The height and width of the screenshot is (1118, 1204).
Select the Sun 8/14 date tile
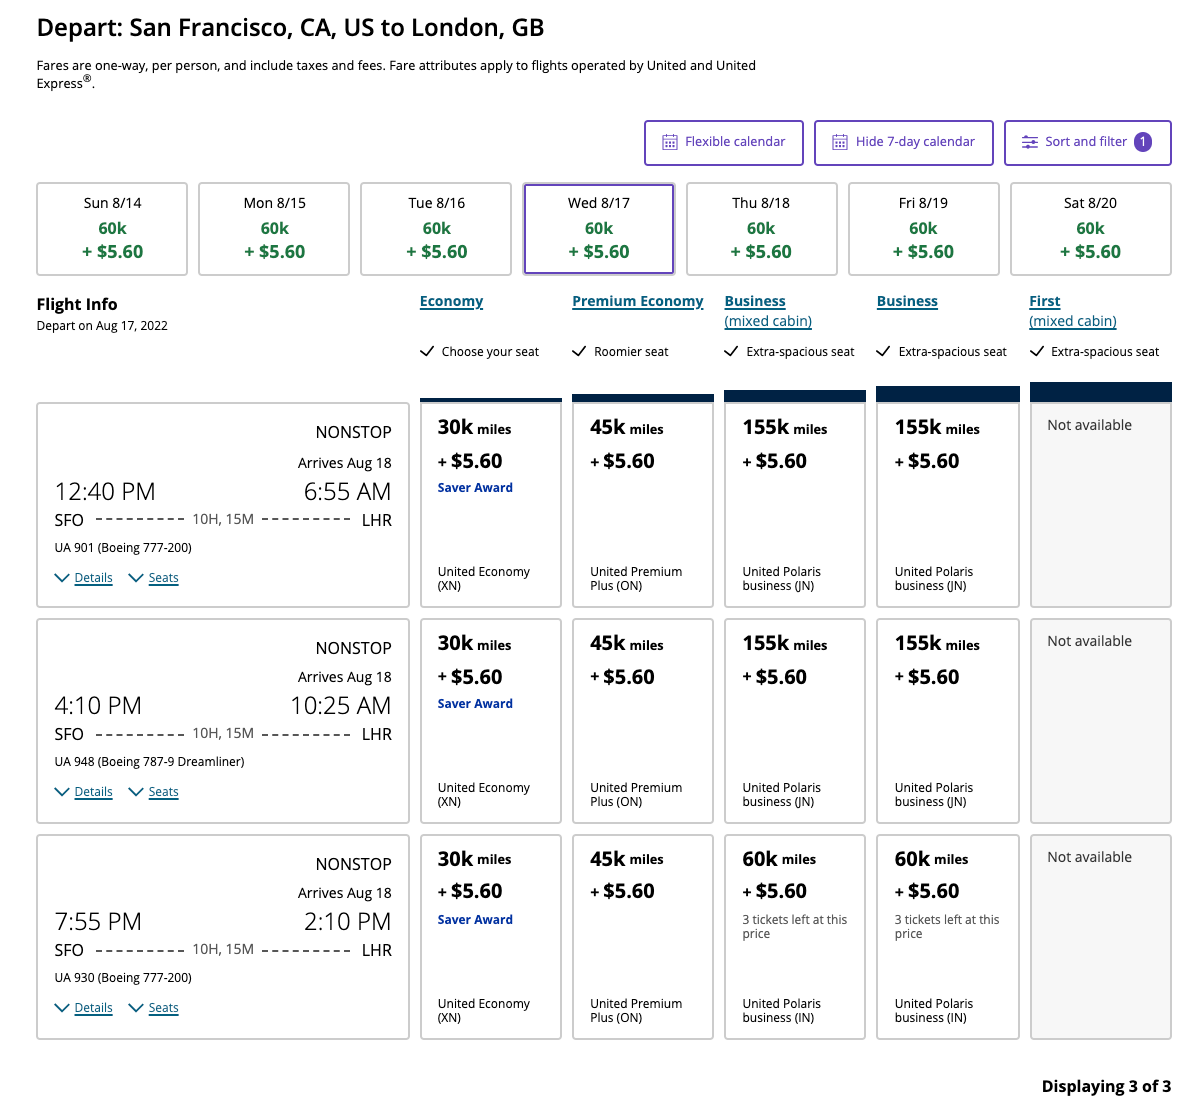click(112, 228)
